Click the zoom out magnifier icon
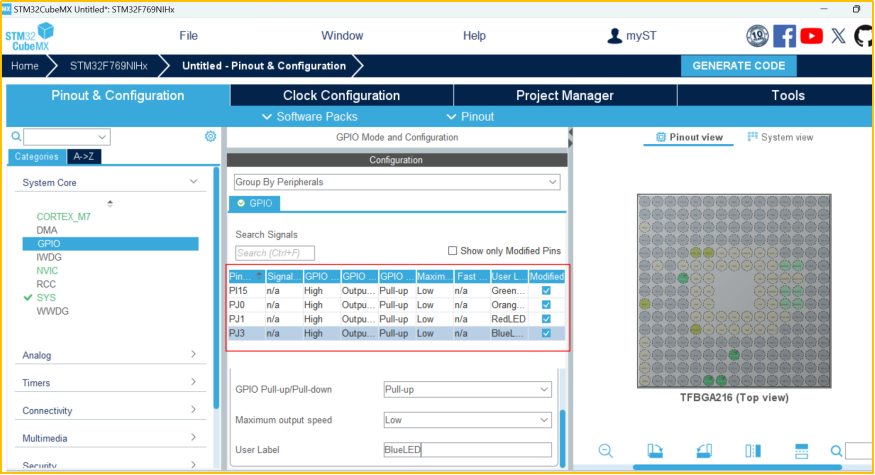 click(x=606, y=451)
